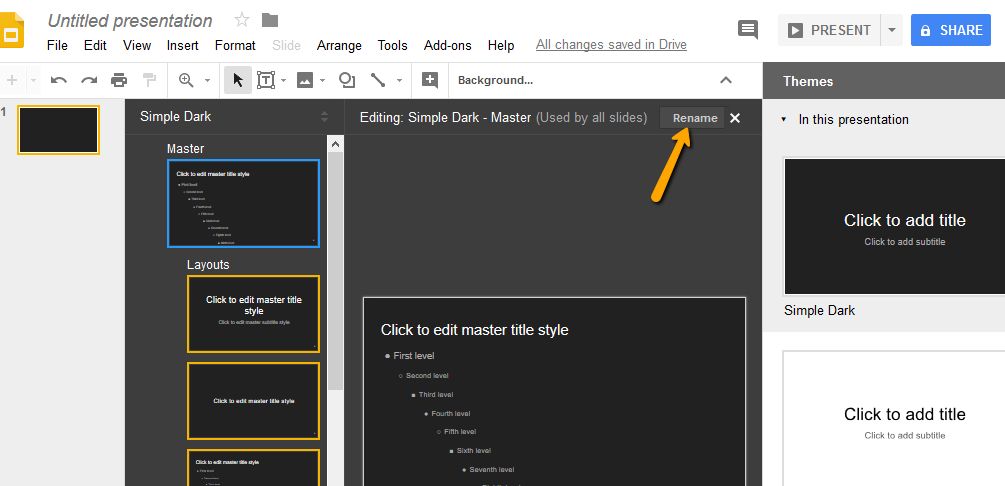Star the Untitled presentation
This screenshot has height=486, width=1005.
242,20
